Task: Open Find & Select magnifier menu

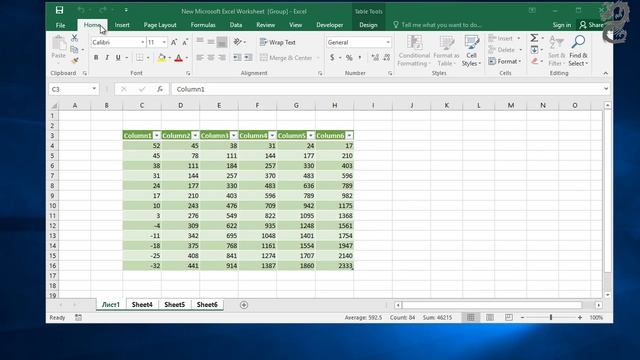Action: click(x=578, y=51)
